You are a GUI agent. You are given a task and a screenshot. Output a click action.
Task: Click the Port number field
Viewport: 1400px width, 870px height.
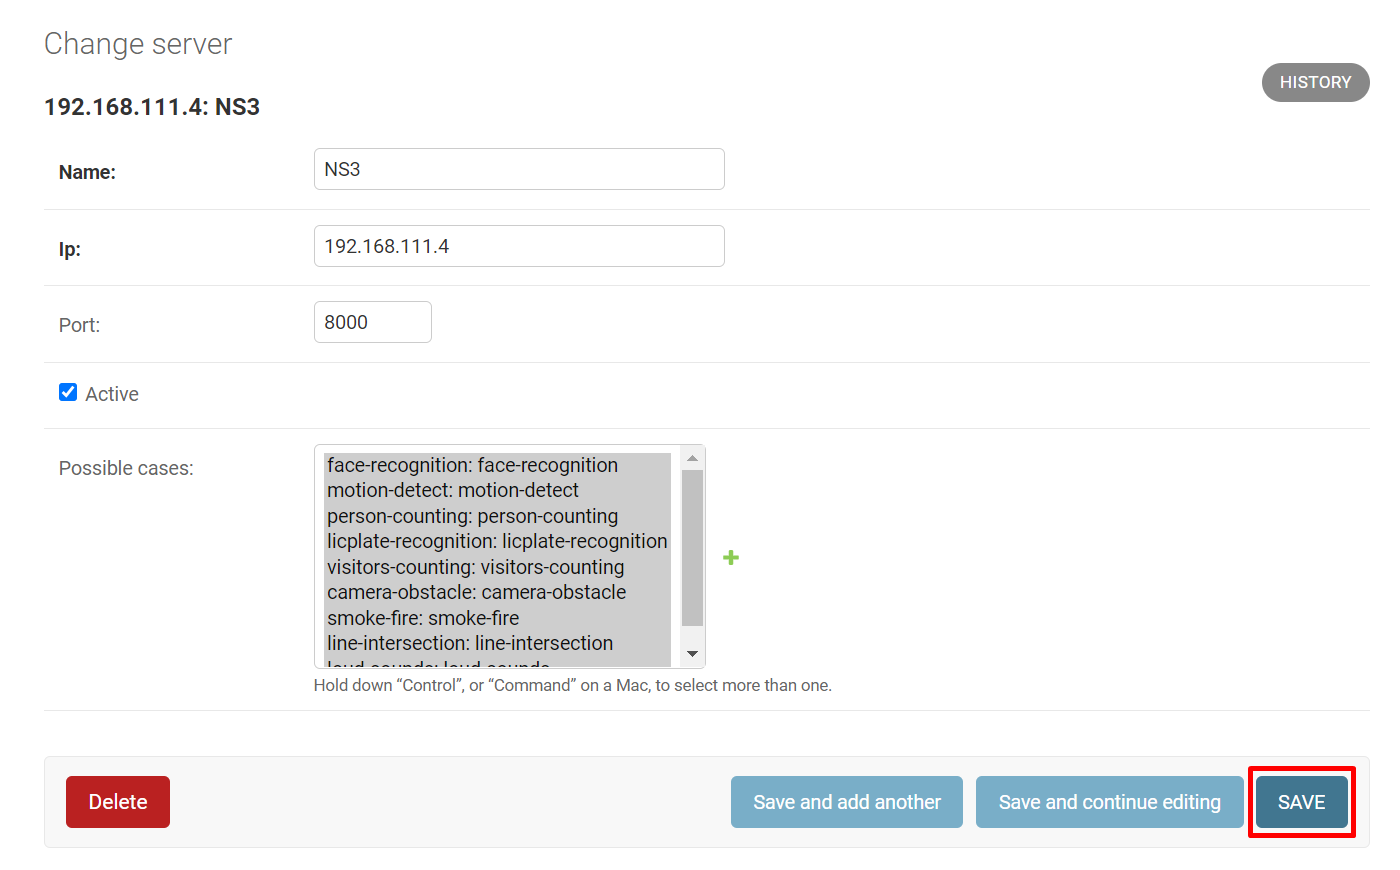point(372,322)
